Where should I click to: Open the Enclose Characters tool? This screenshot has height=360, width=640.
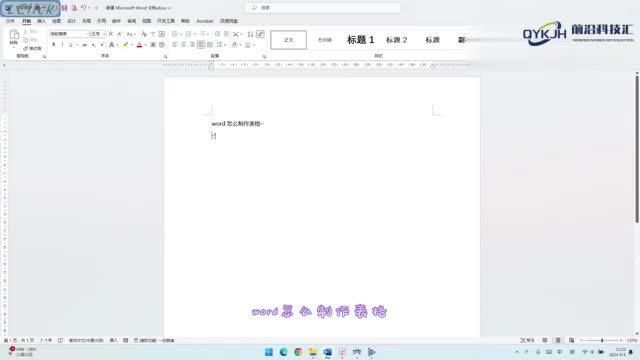click(x=162, y=44)
